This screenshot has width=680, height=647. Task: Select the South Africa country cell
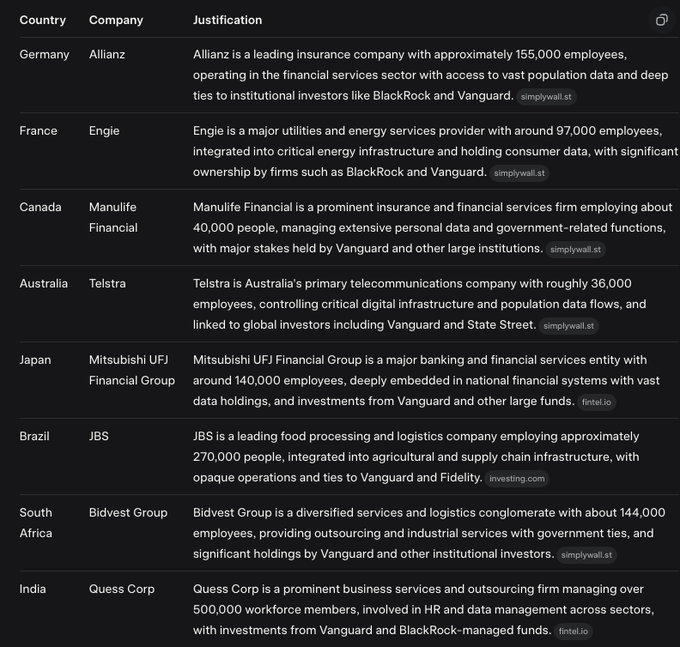pyautogui.click(x=36, y=522)
